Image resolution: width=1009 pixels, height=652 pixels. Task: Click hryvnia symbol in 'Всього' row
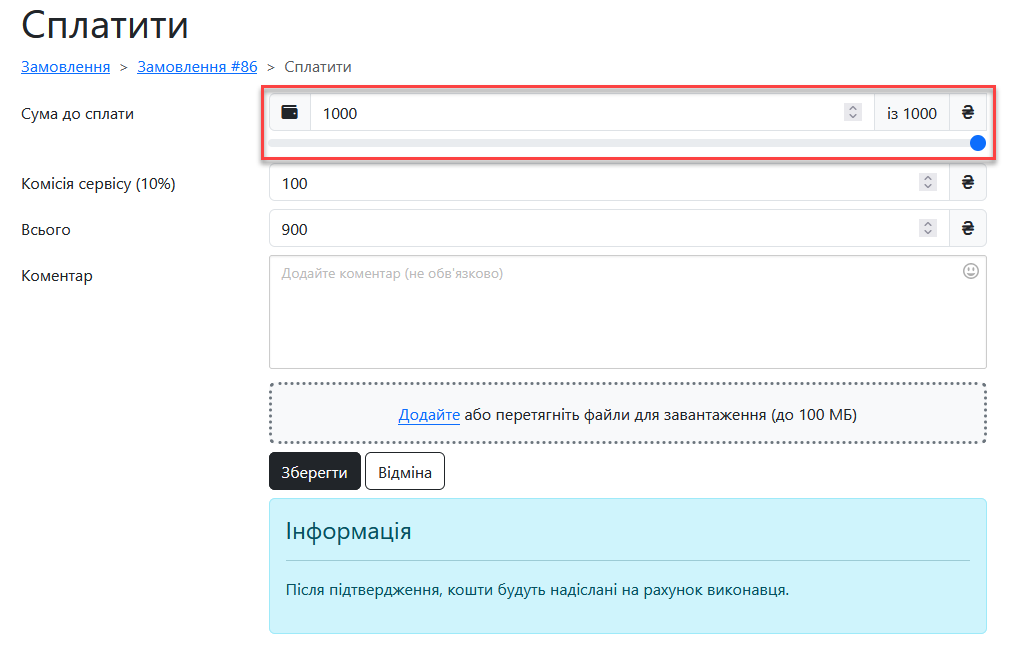tap(967, 228)
